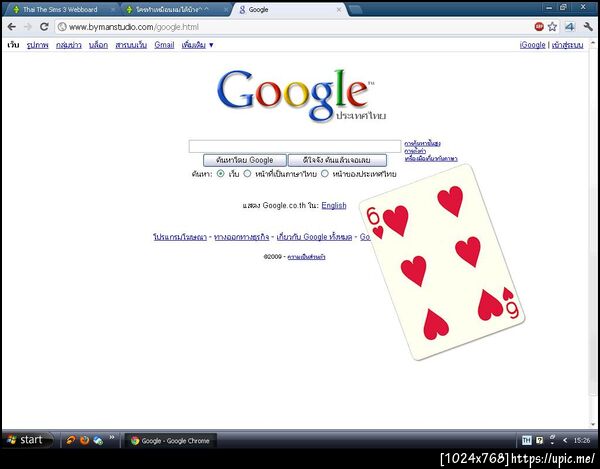
Task: Click the scrollbar down arrow
Action: pos(593,425)
